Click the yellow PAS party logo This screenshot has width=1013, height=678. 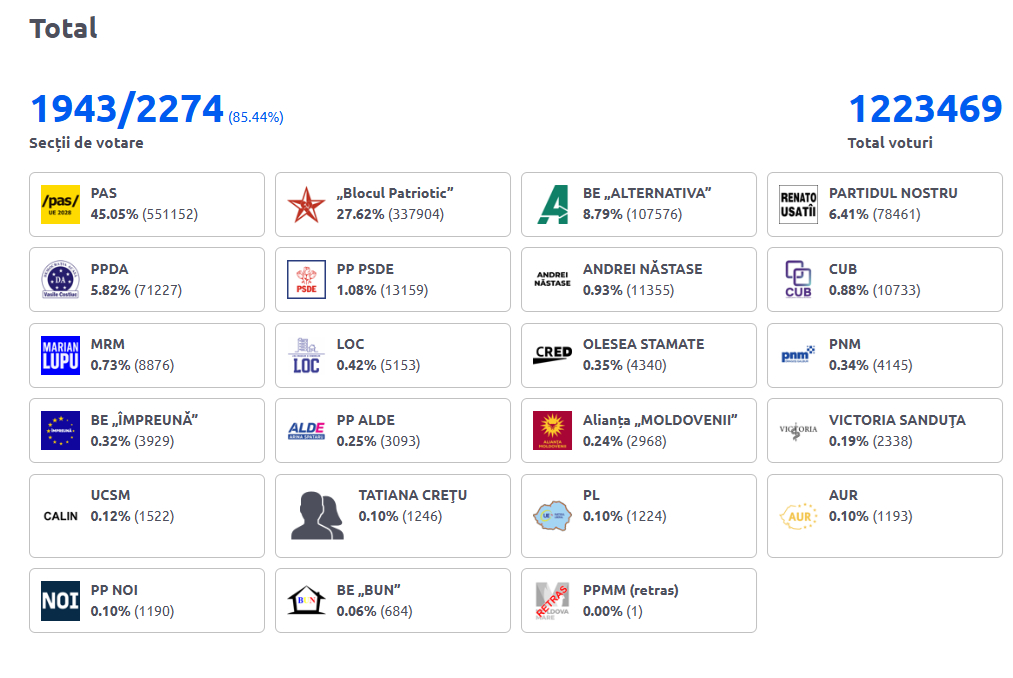point(60,204)
